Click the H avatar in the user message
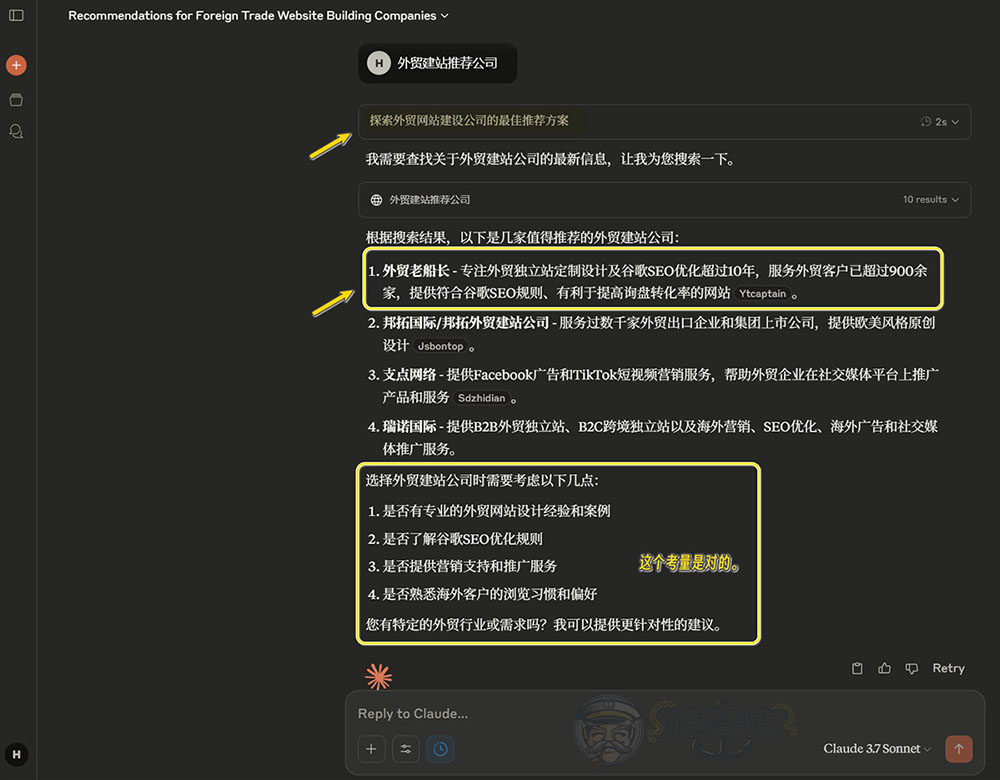 coord(379,63)
